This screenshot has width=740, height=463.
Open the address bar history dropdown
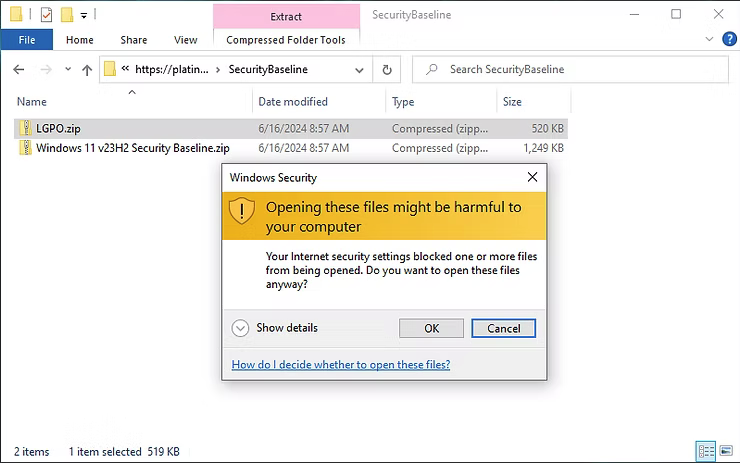click(359, 70)
